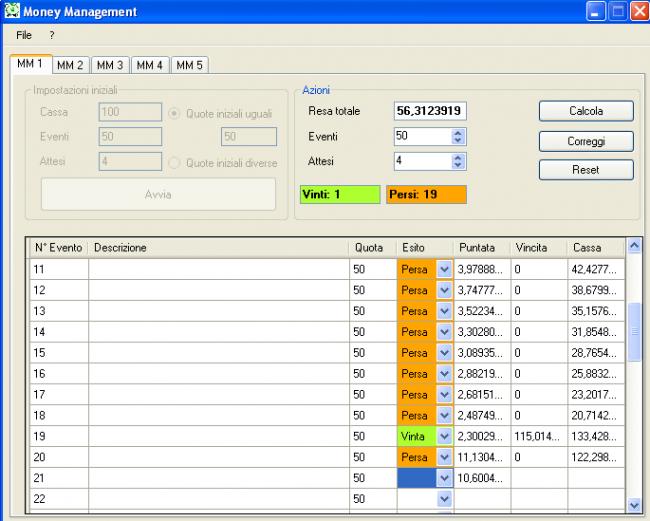Click the table vertical scrollbar thumb
The image size is (650, 521).
[x=634, y=332]
